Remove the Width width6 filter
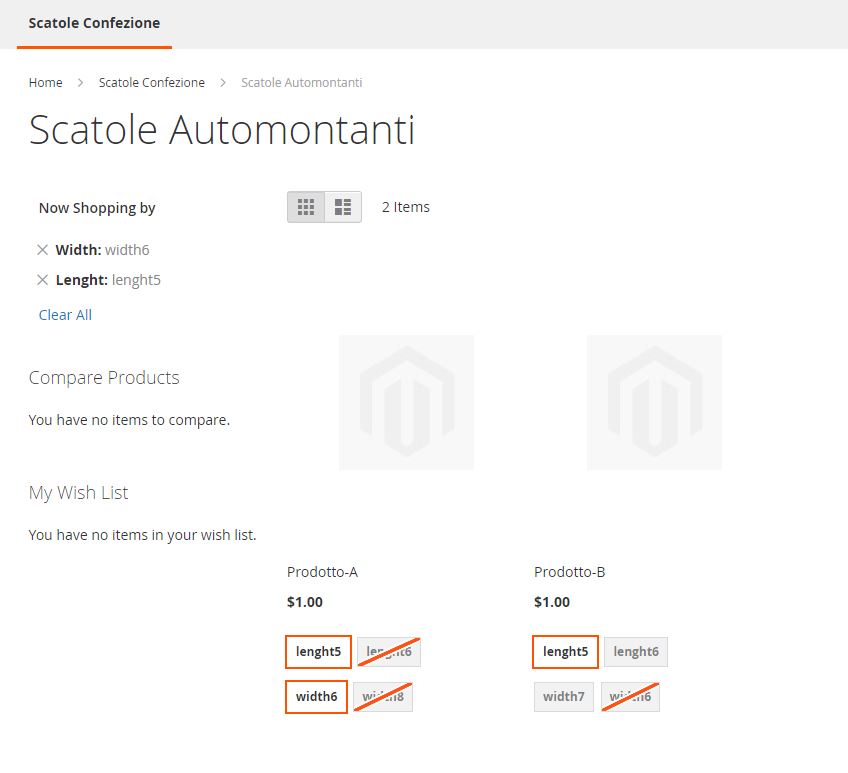The image size is (848, 773). click(x=42, y=249)
